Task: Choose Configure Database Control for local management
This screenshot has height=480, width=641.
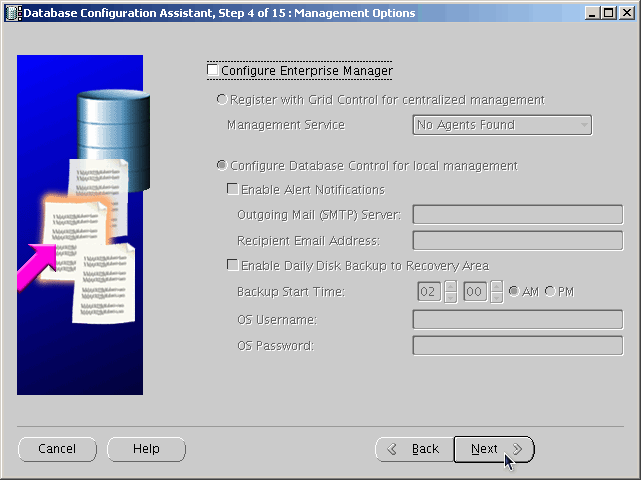Action: click(x=222, y=165)
